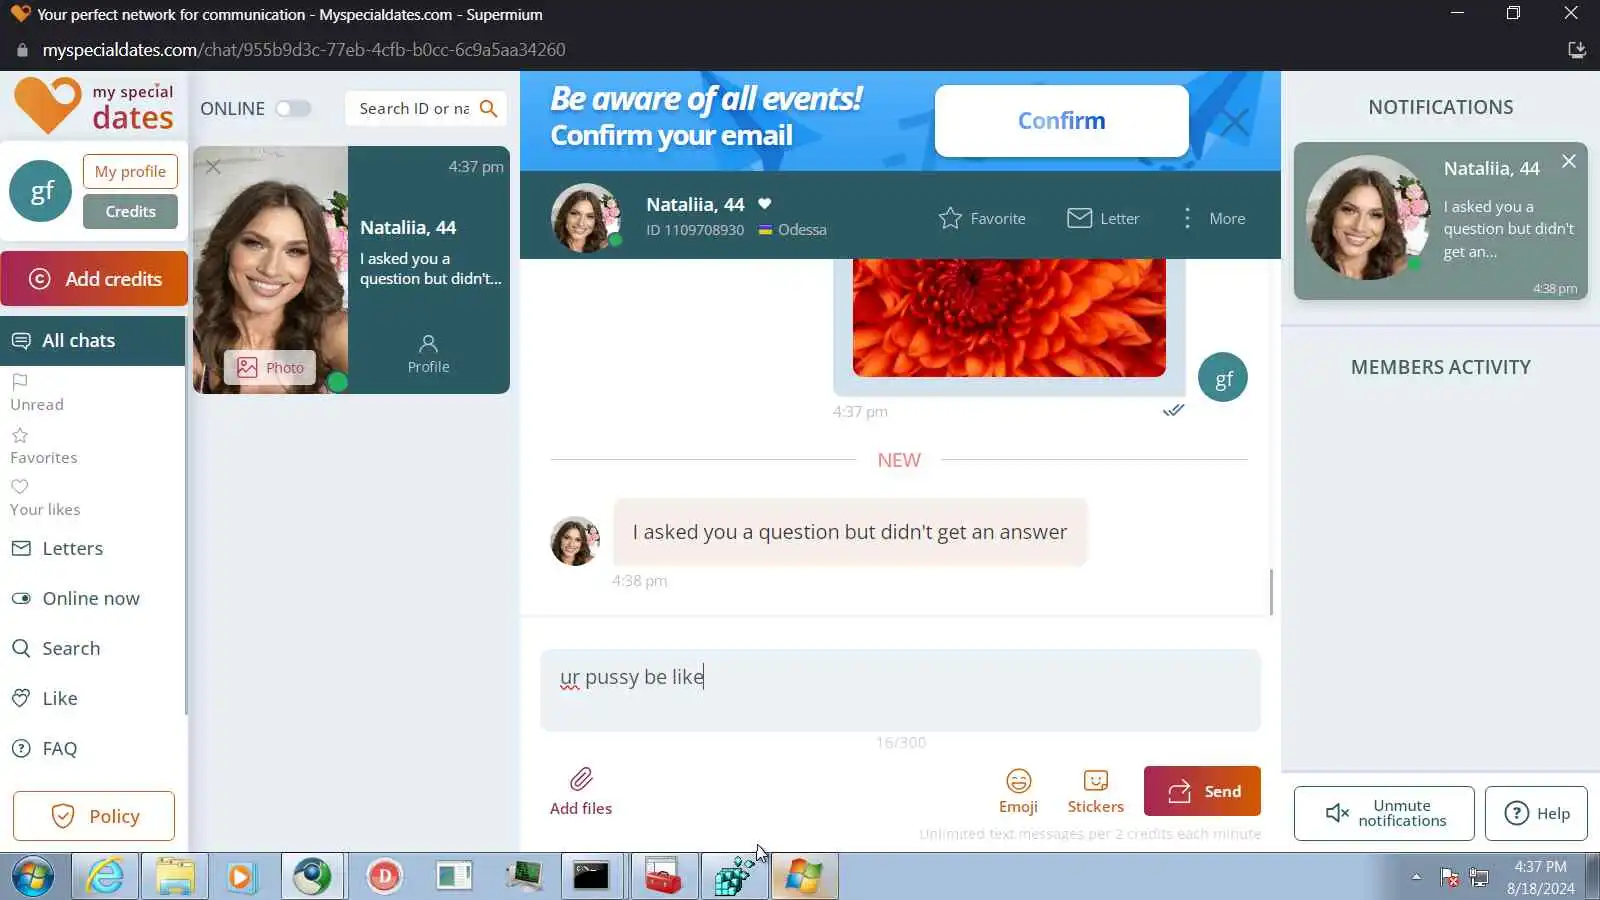Write a Letter to Nataliia
The height and width of the screenshot is (900, 1600).
tap(1103, 218)
